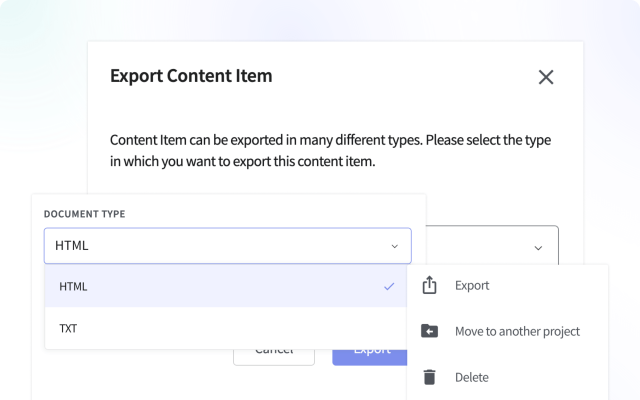Viewport: 640px width, 400px height.
Task: Choose the TXT document type option
Action: pos(68,328)
